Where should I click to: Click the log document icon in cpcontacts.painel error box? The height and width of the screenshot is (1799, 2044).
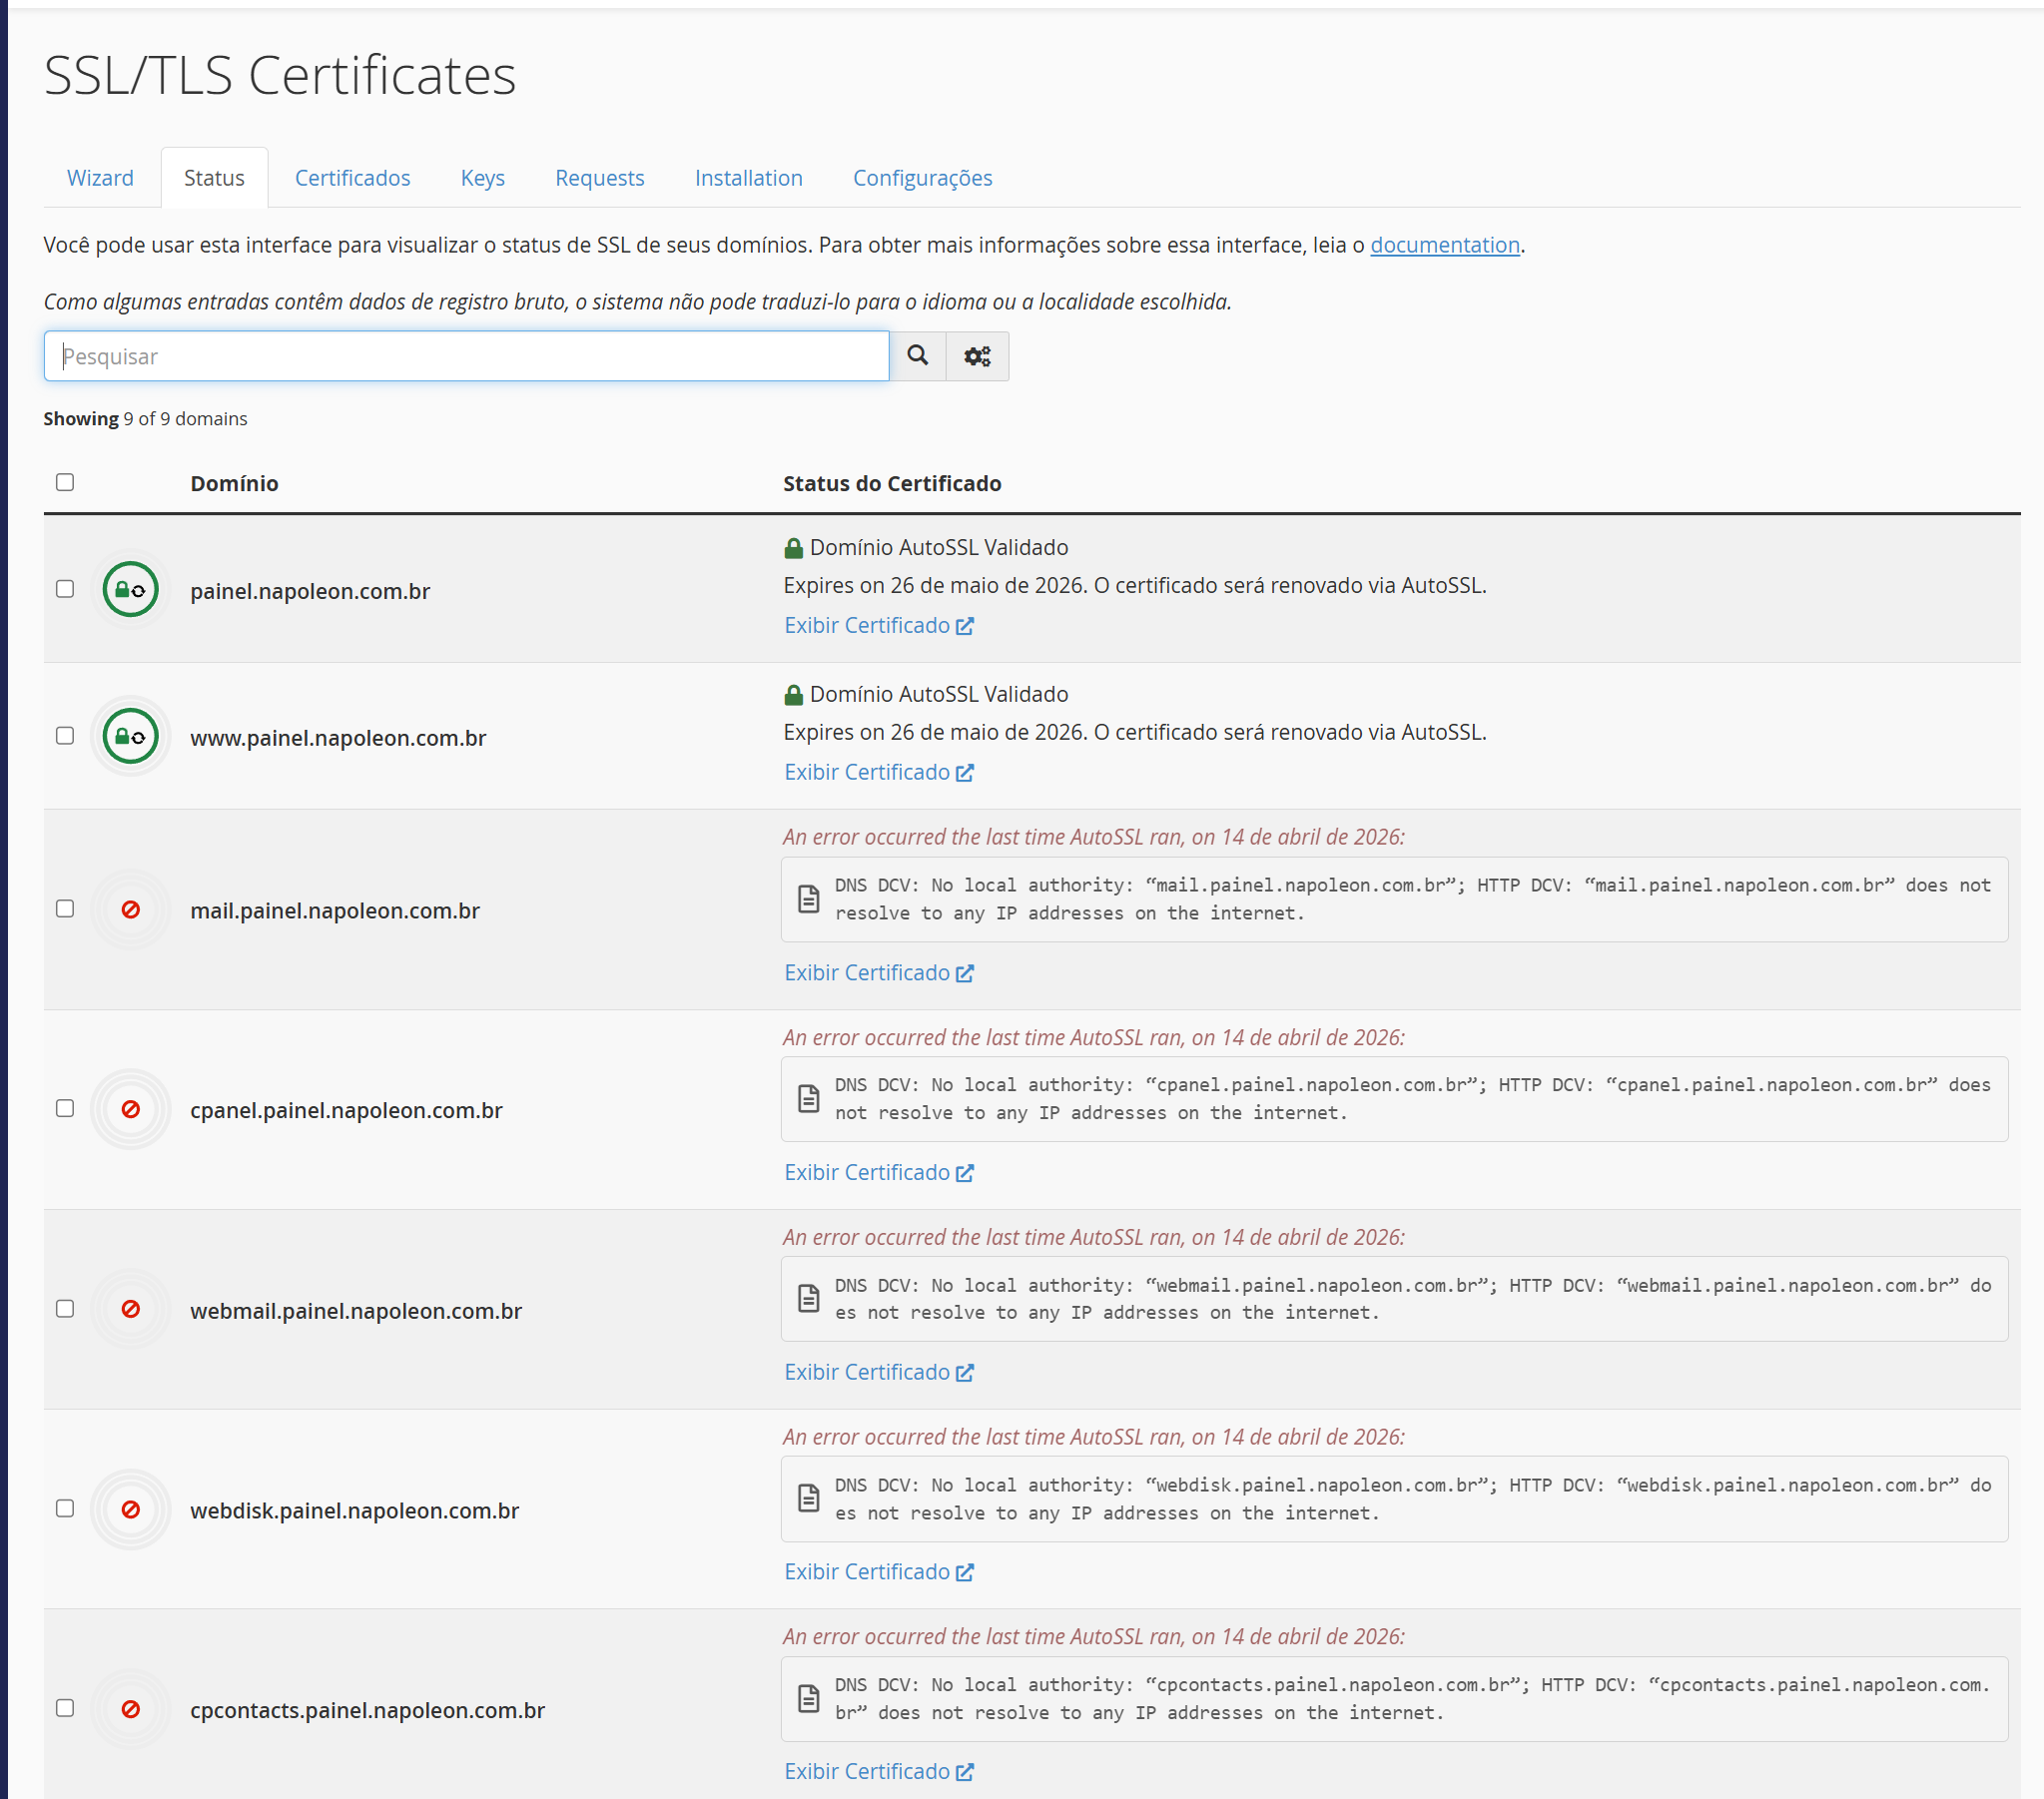point(809,1699)
